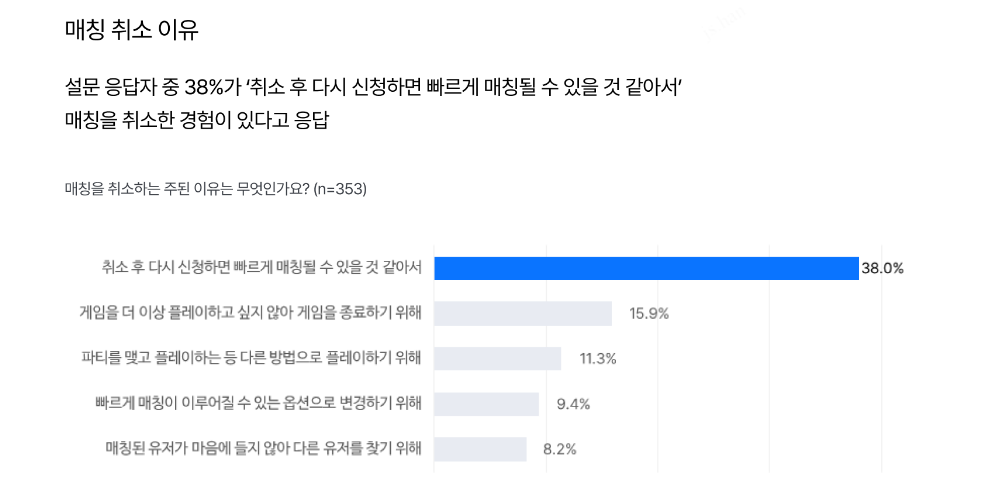Image resolution: width=984 pixels, height=498 pixels.
Task: Select the 11.3% value label
Action: tap(597, 359)
